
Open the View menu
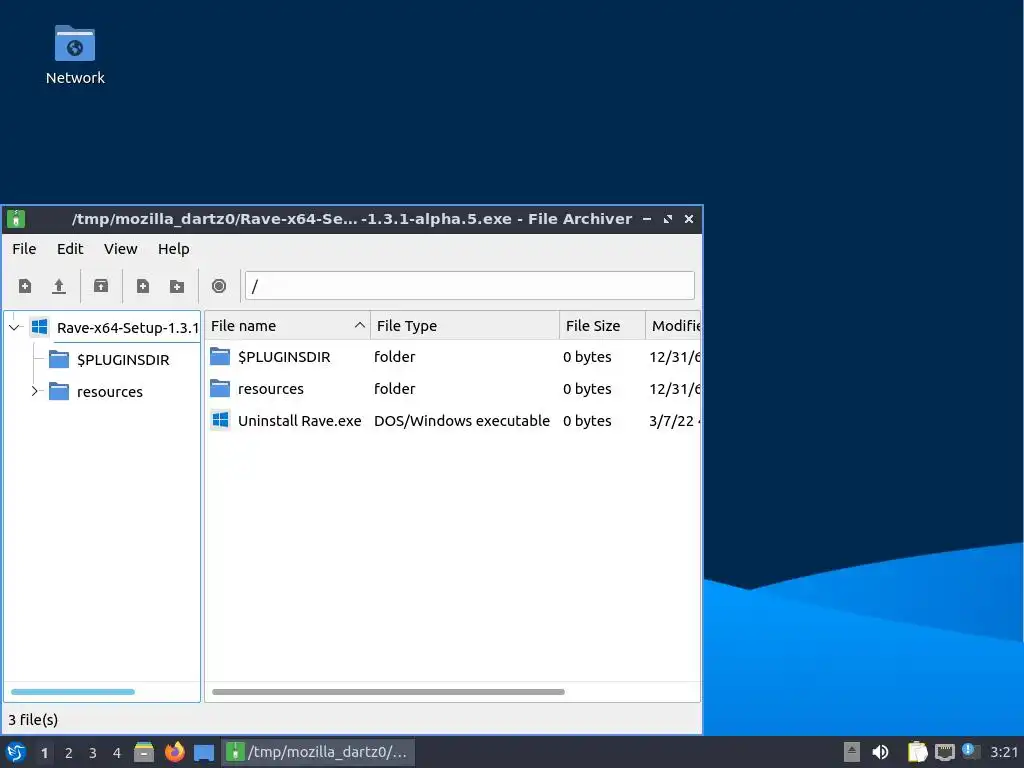coord(121,249)
